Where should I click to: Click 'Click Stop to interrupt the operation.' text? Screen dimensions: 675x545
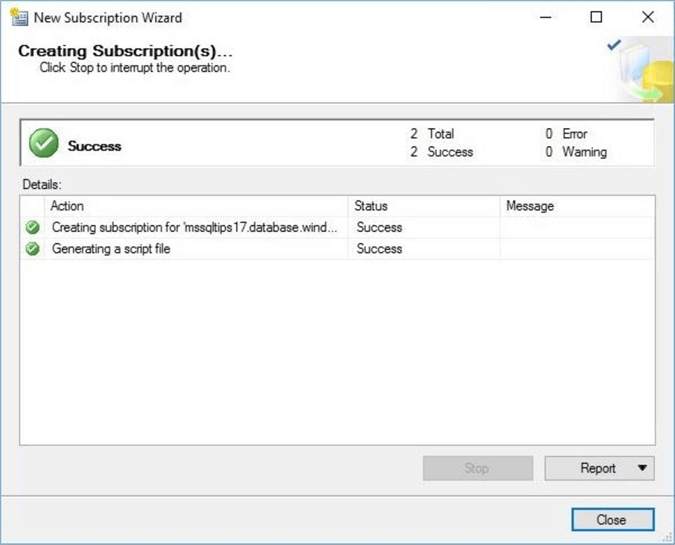[x=135, y=68]
